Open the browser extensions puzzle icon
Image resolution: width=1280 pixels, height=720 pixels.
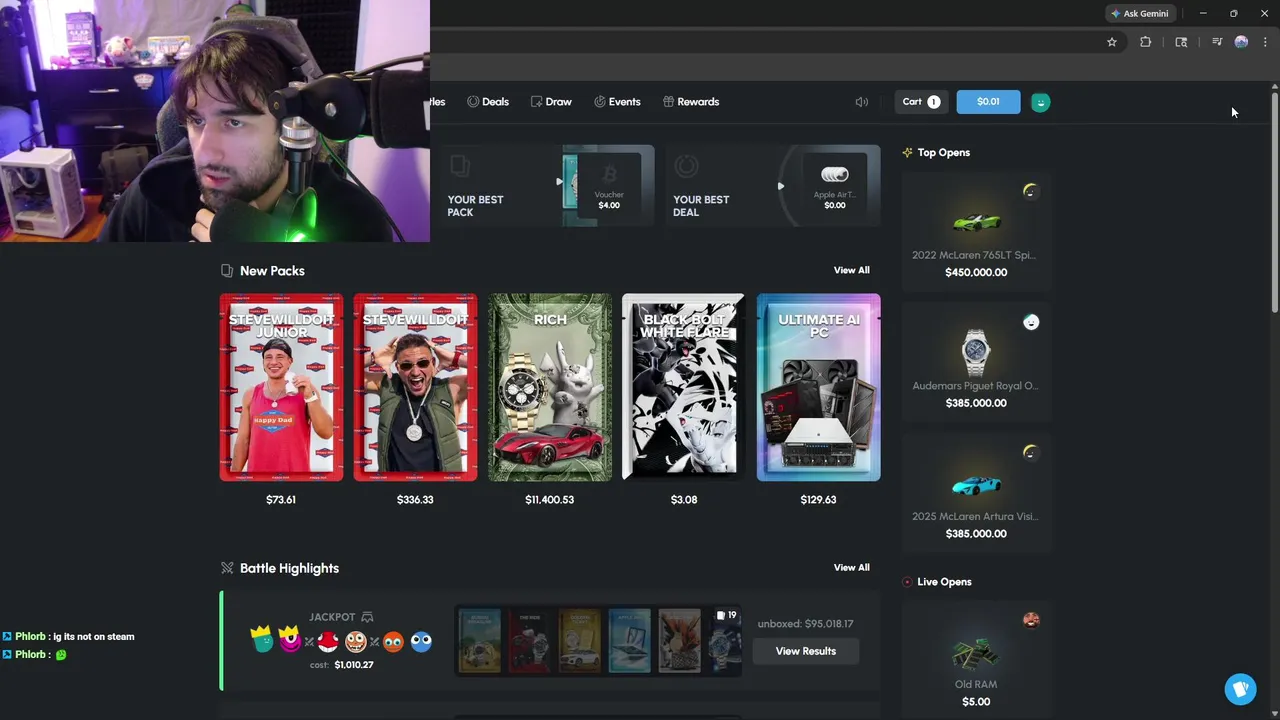[1145, 42]
